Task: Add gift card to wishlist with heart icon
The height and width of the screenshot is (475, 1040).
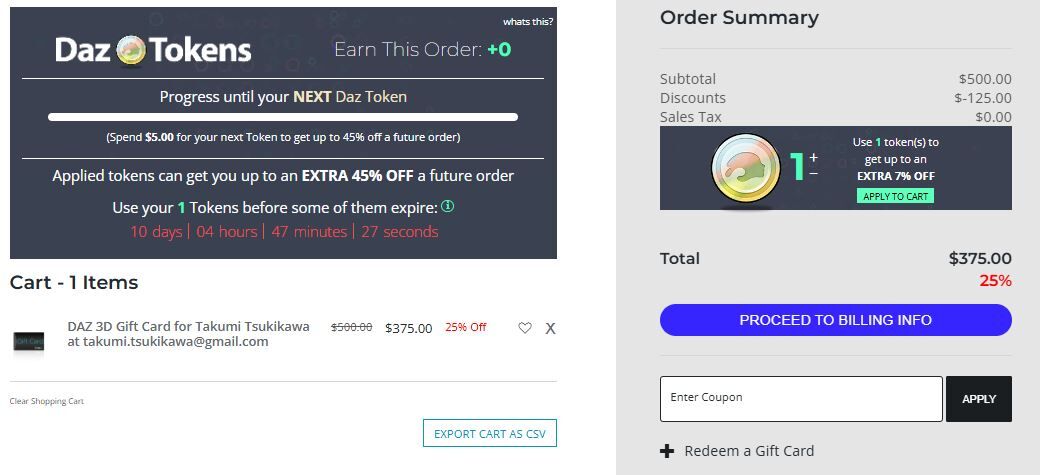Action: (525, 328)
